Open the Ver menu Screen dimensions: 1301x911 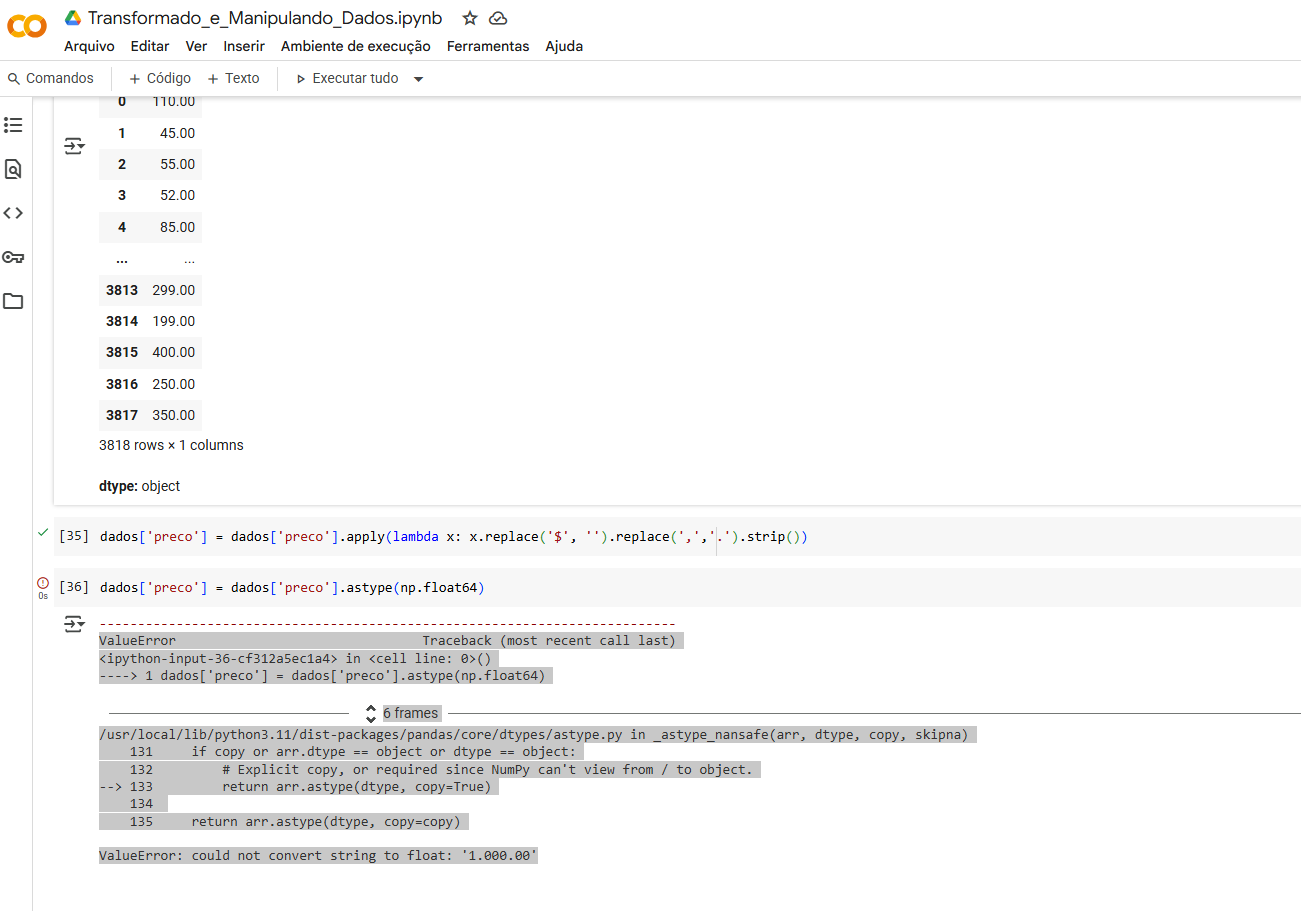click(x=196, y=46)
